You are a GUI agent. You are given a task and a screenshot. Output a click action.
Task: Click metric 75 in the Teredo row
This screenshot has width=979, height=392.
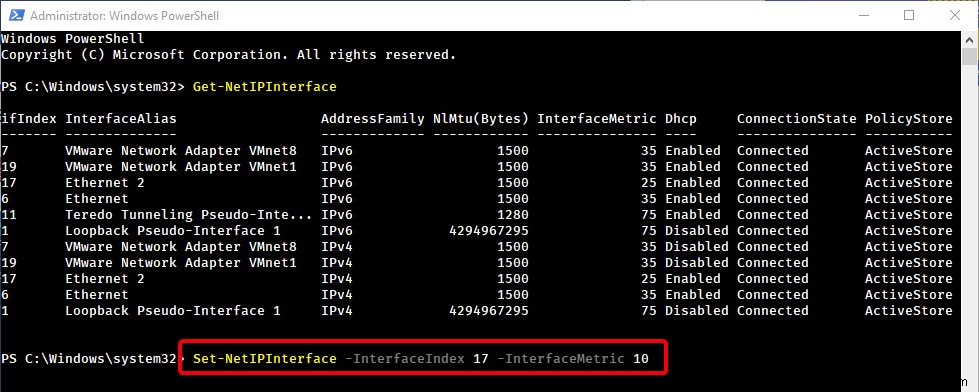649,215
